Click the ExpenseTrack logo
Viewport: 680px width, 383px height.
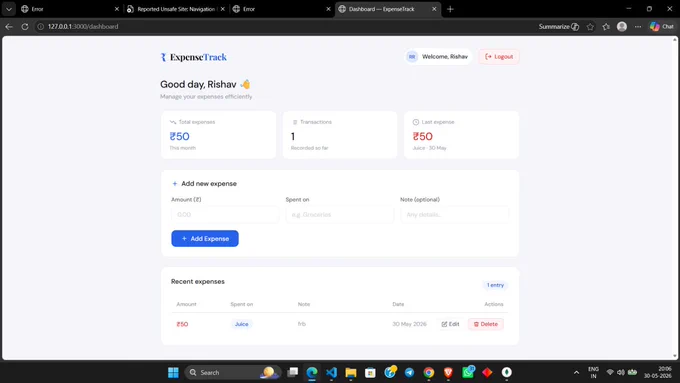click(x=193, y=57)
